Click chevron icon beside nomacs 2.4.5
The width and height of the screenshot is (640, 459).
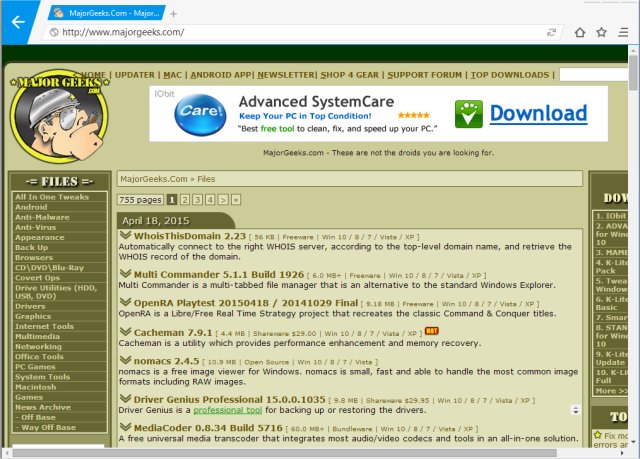click(x=125, y=360)
